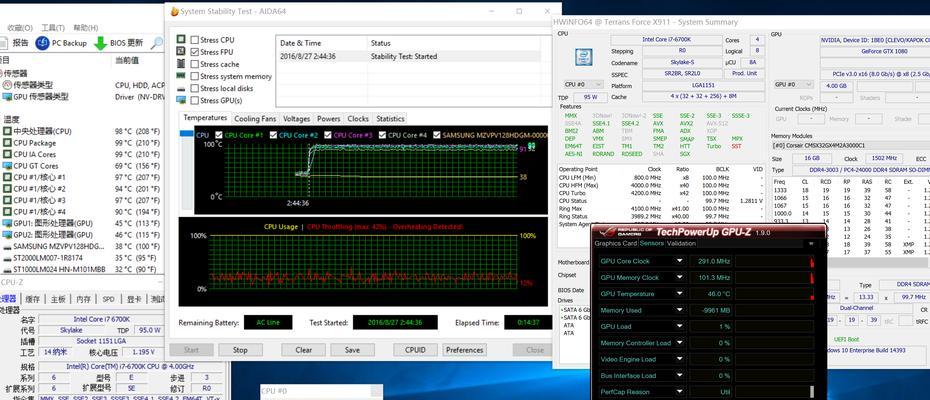Click the Stop button in stability test
This screenshot has width=930, height=400.
[x=240, y=350]
